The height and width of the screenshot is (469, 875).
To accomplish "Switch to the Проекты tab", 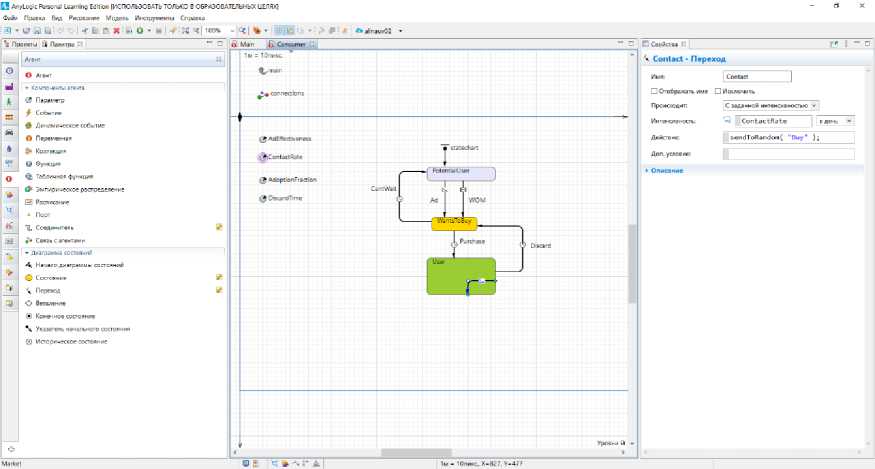I will (24, 45).
